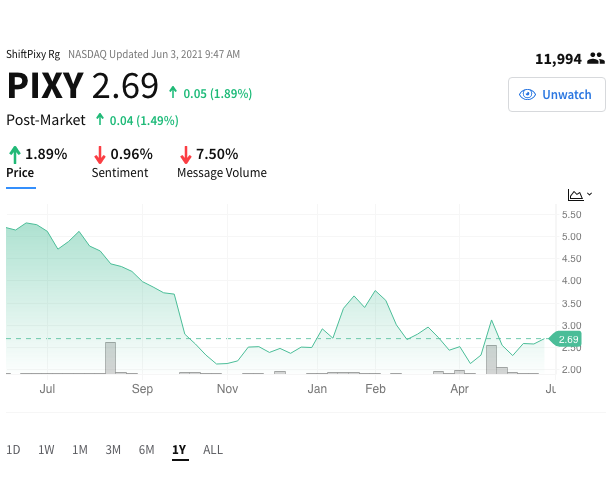Viewport: 615px width, 499px height.
Task: Click the green arrow beside Post-Market
Action: [x=100, y=119]
